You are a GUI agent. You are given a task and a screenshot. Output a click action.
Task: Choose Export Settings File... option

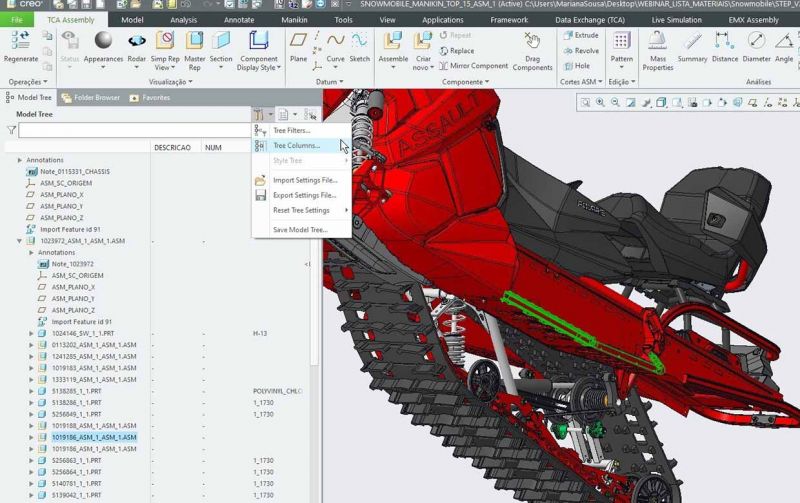point(302,195)
